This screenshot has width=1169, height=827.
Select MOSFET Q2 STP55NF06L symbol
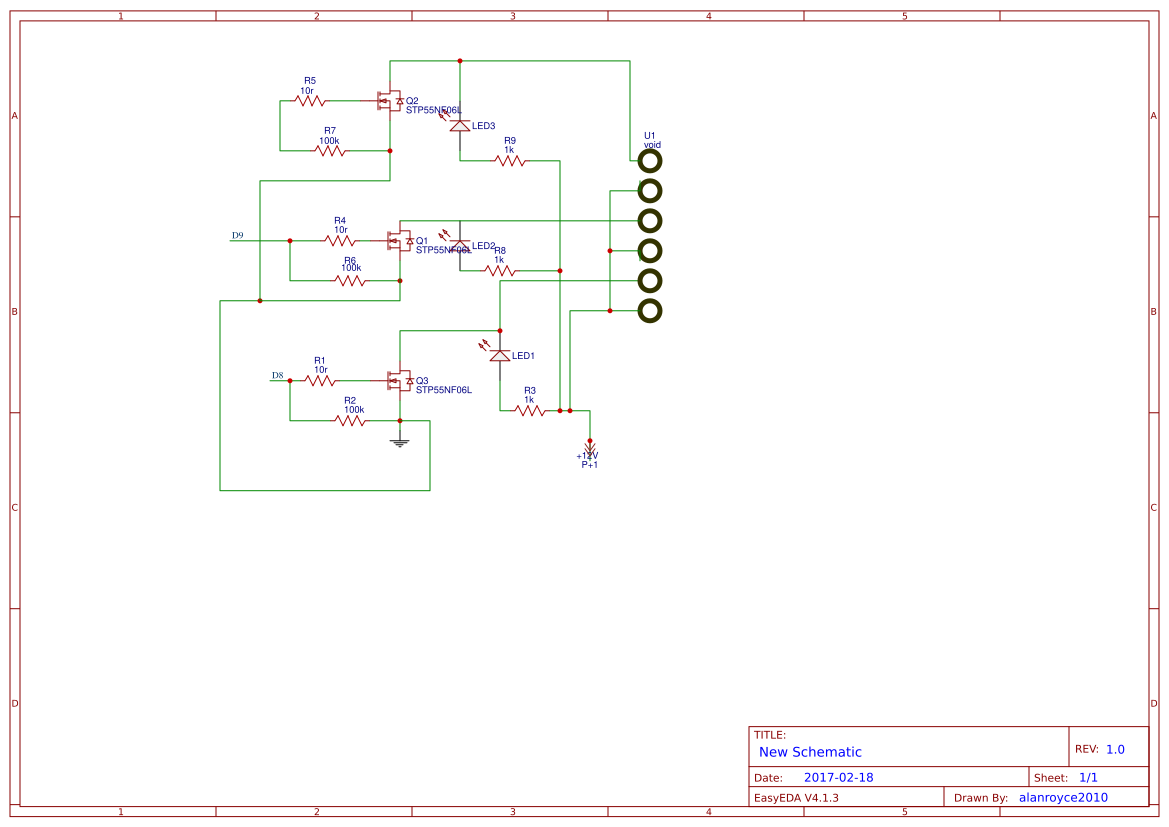pos(392,102)
